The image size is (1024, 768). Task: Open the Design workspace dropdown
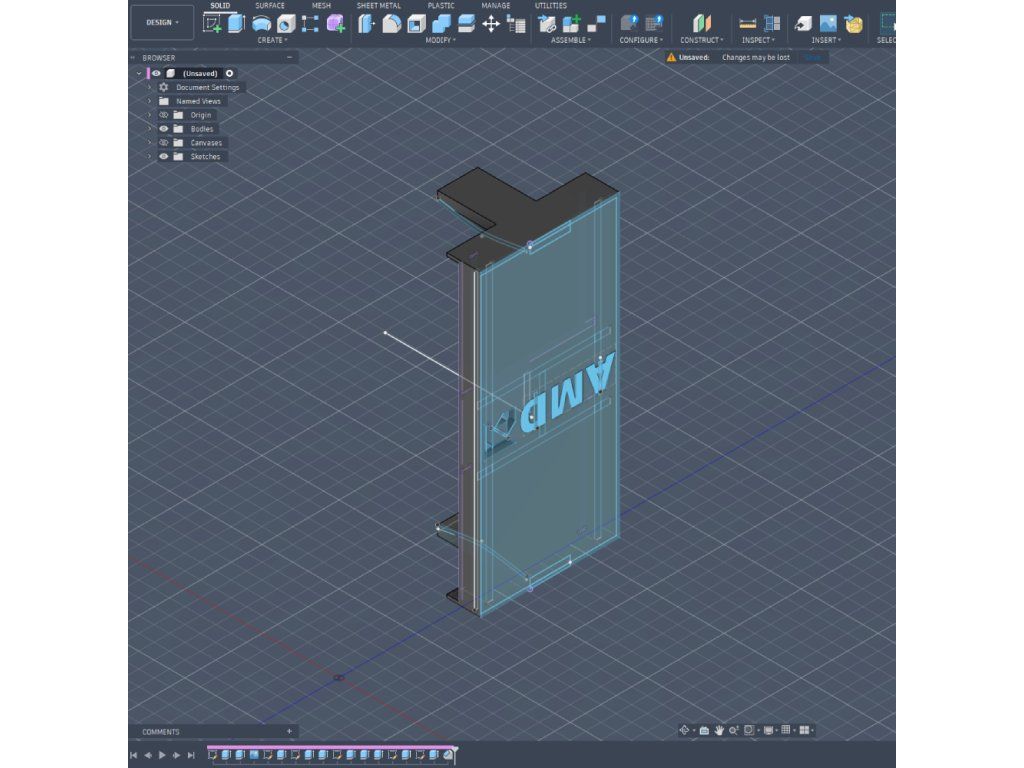tap(162, 22)
